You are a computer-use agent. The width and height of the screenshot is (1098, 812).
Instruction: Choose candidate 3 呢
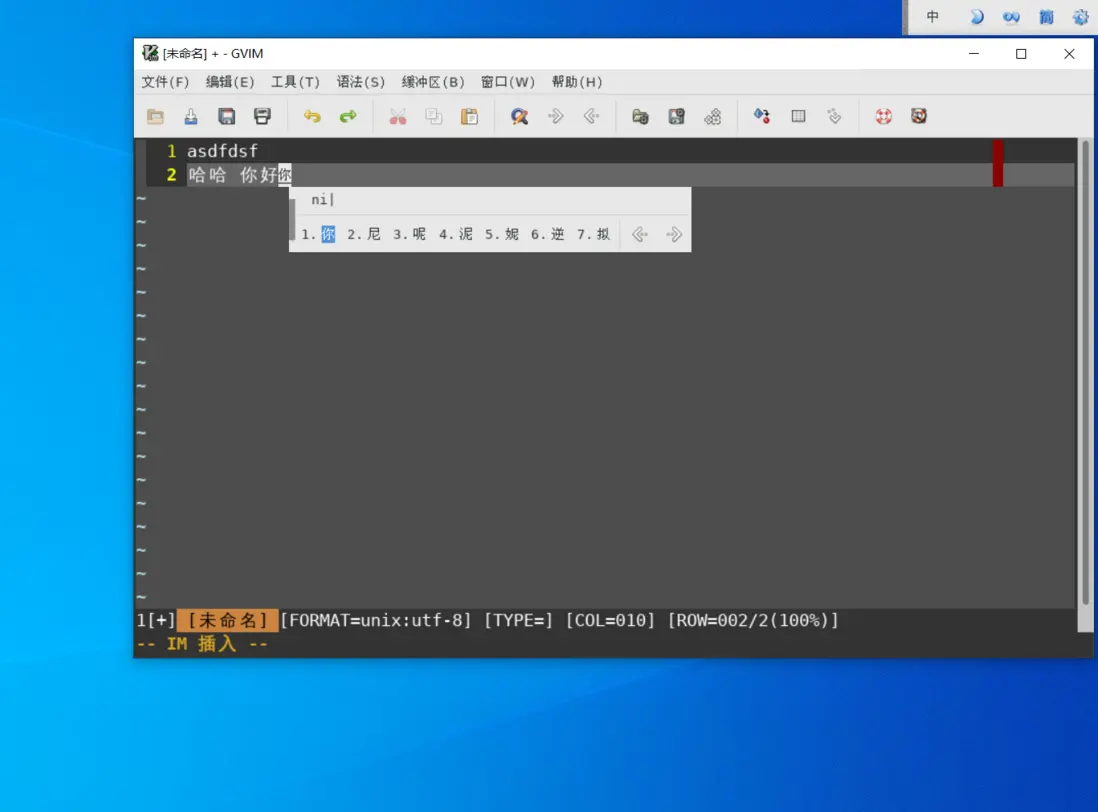pos(410,234)
